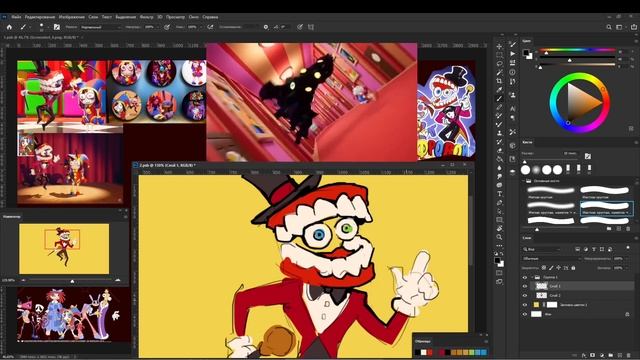The image size is (640, 360).
Task: Hide the Фон layer
Action: pyautogui.click(x=525, y=314)
